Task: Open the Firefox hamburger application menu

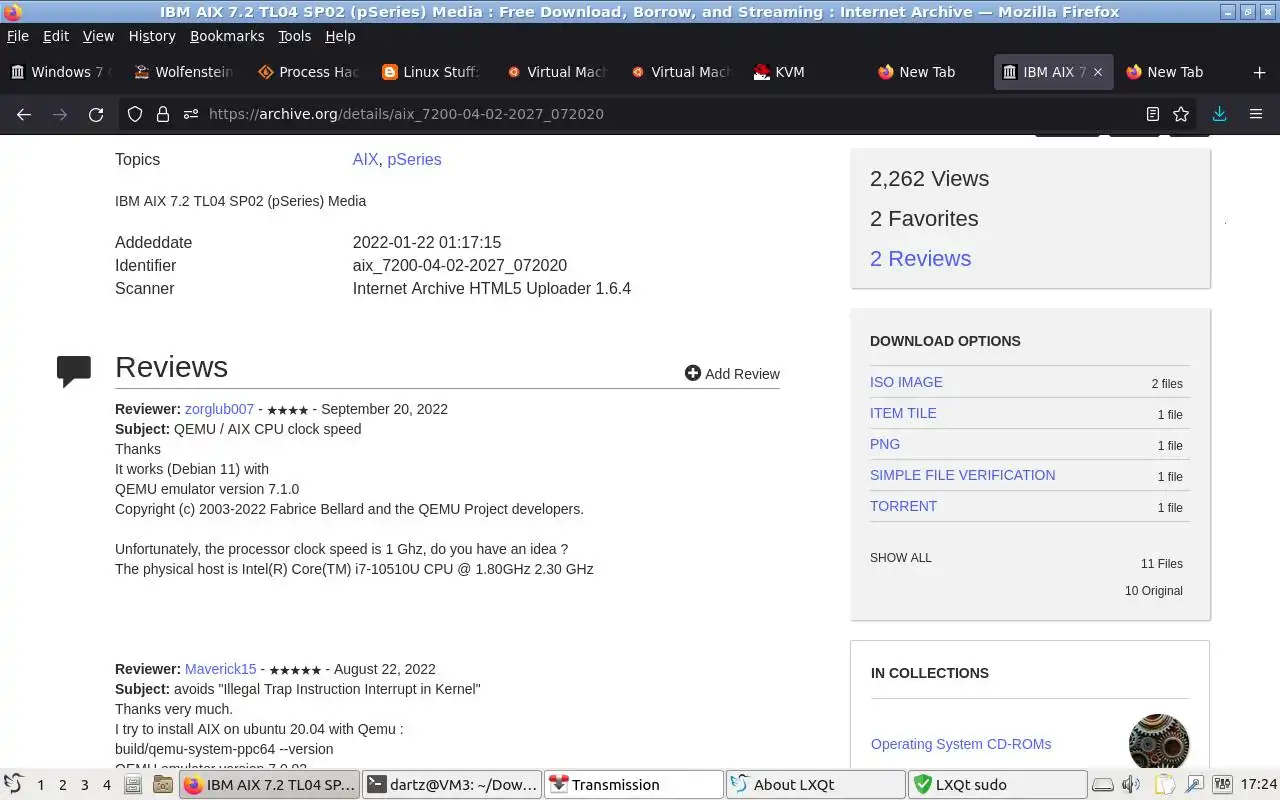Action: point(1256,114)
